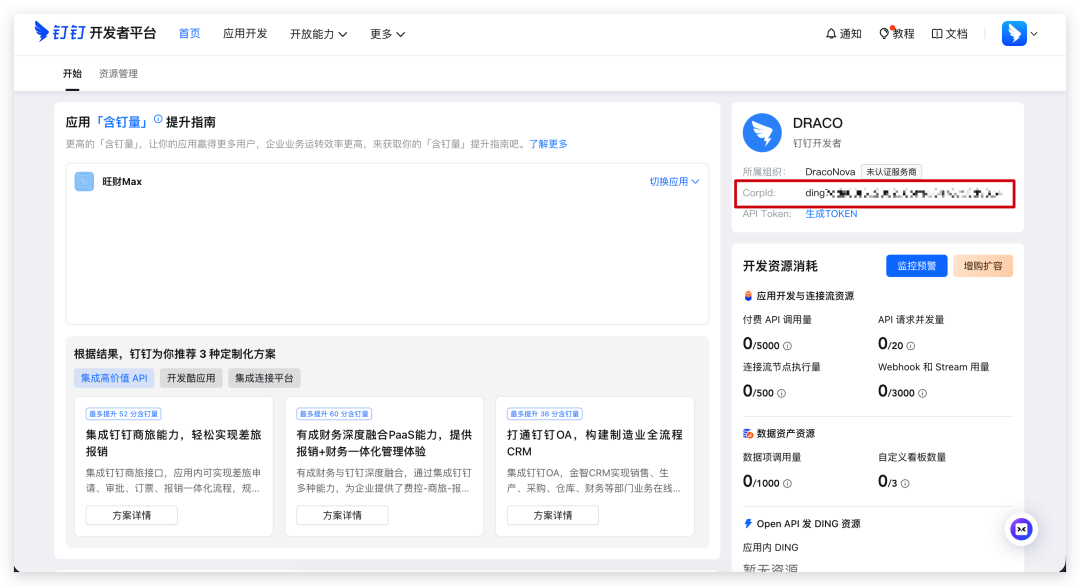Open account menu arrow beside avatar
1080x586 pixels.
click(x=1034, y=34)
